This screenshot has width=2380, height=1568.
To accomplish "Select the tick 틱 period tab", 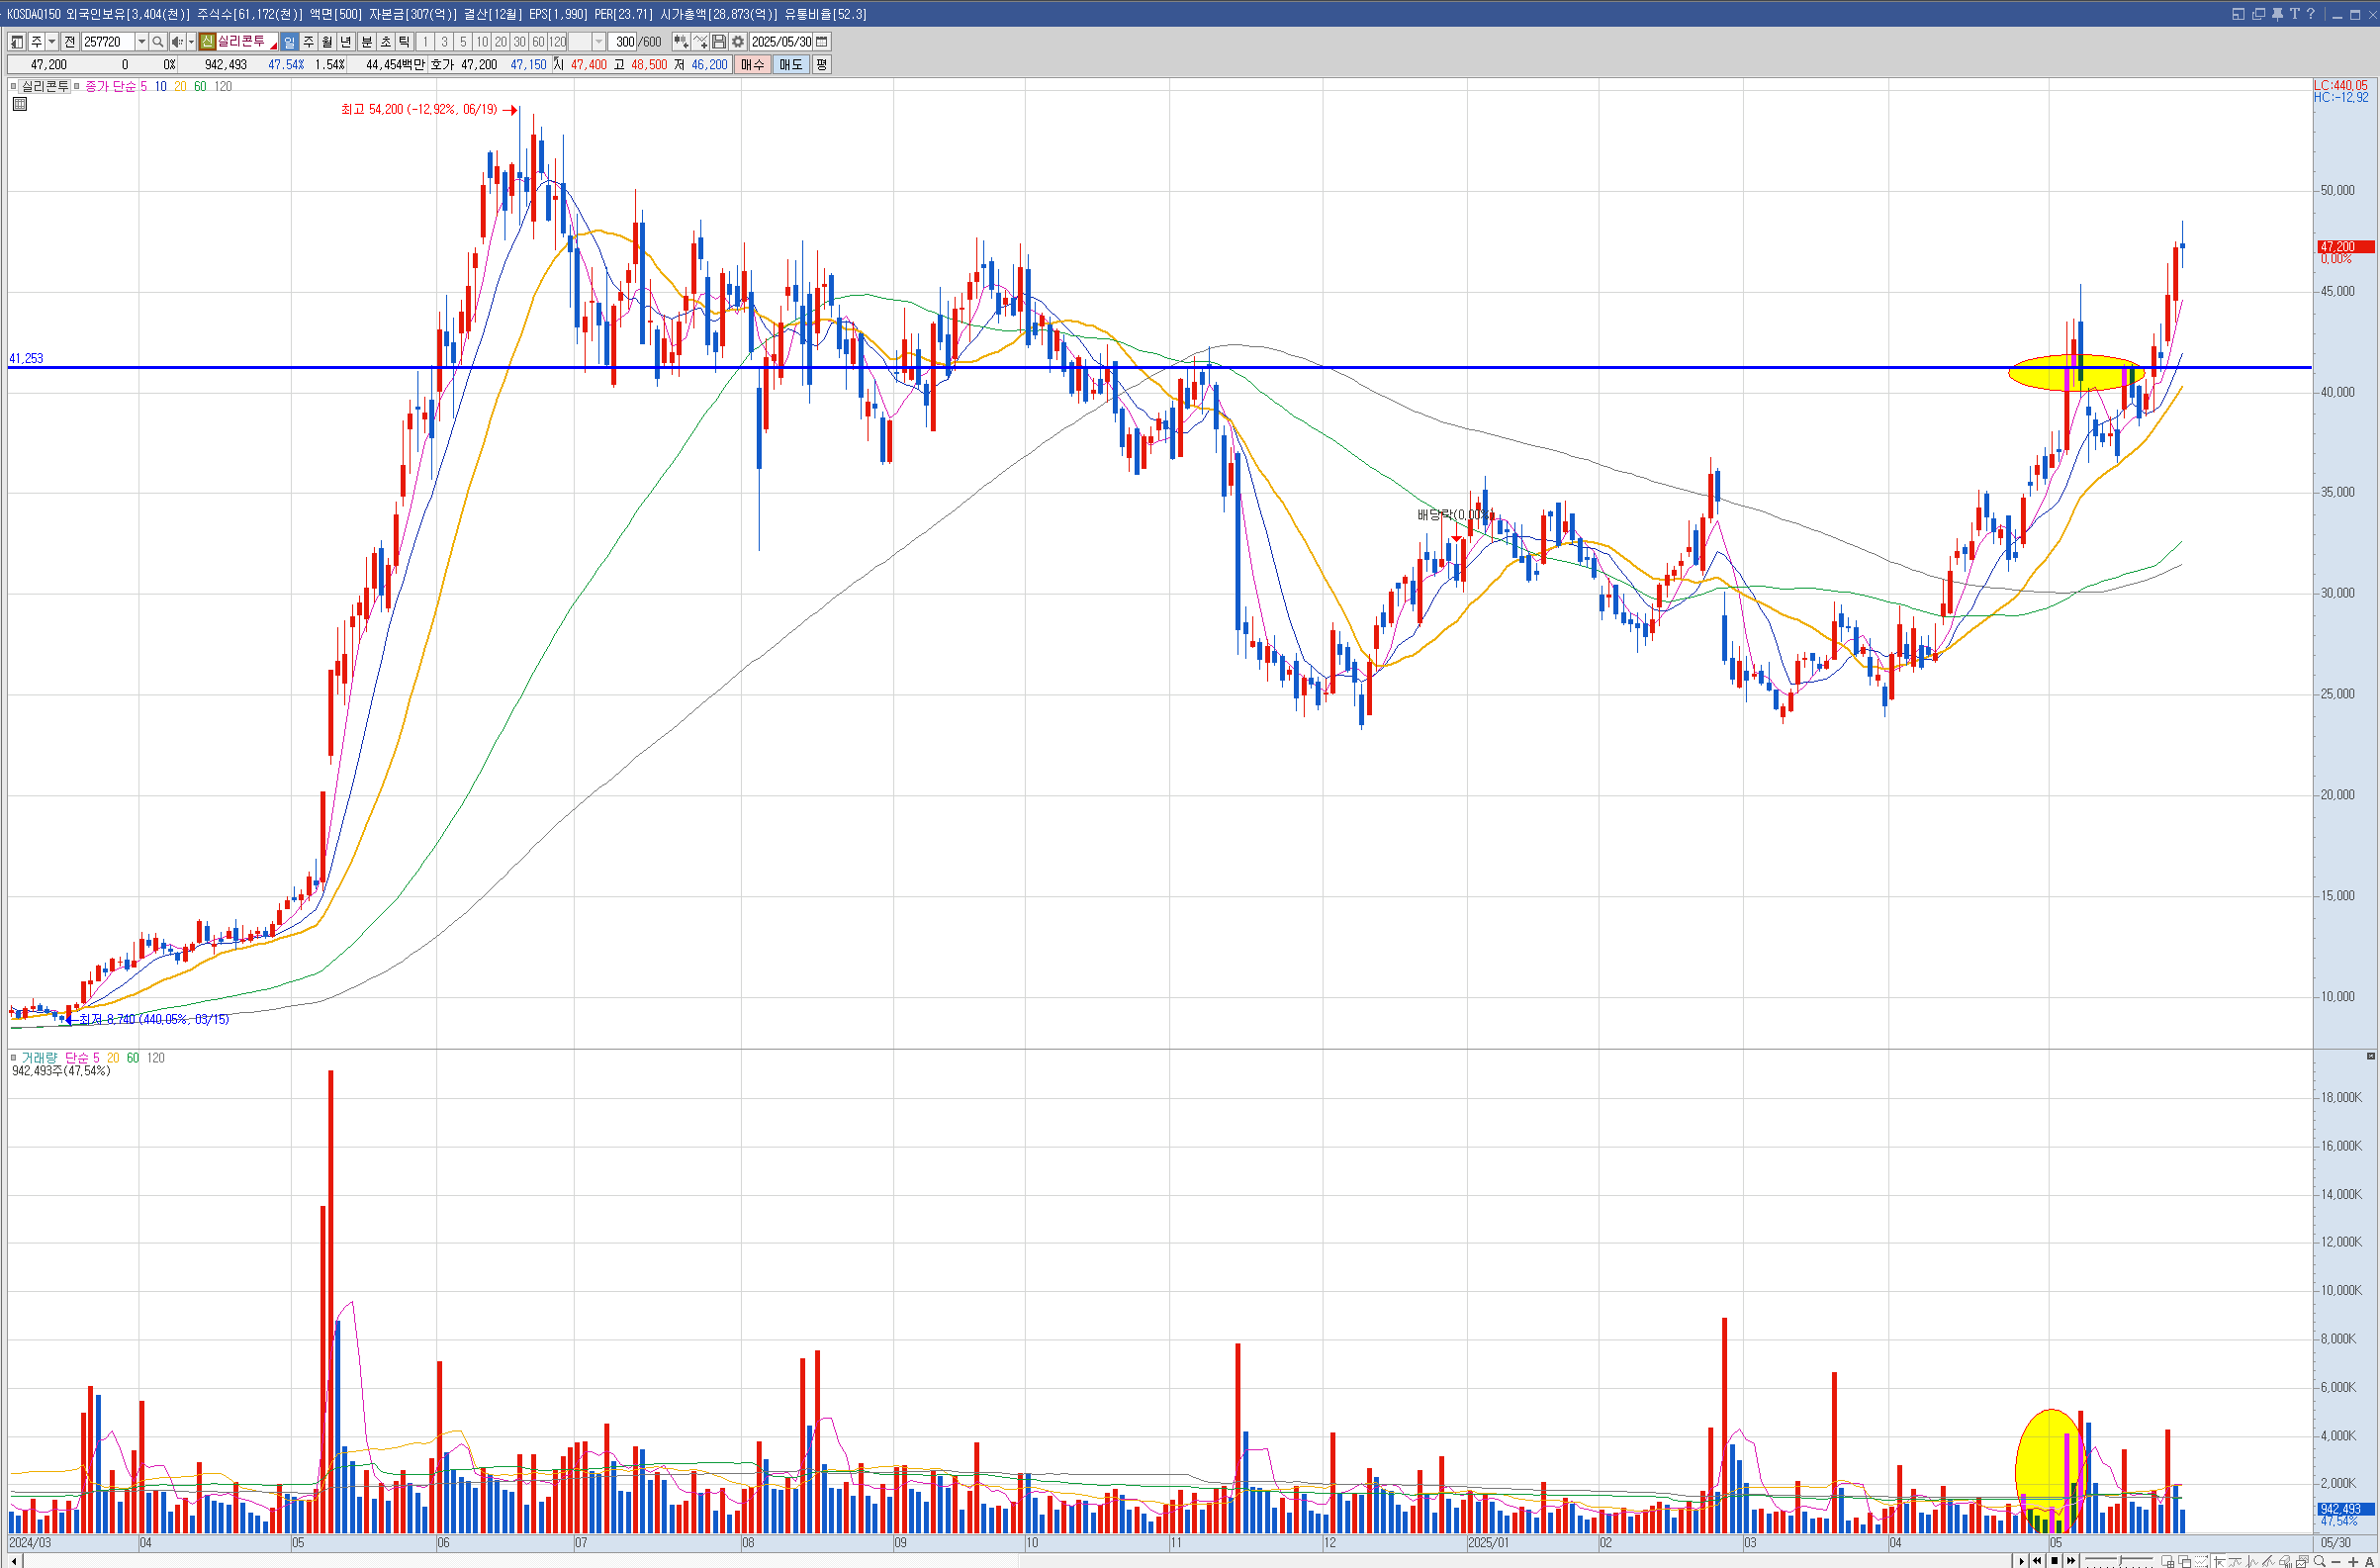I will coord(404,42).
